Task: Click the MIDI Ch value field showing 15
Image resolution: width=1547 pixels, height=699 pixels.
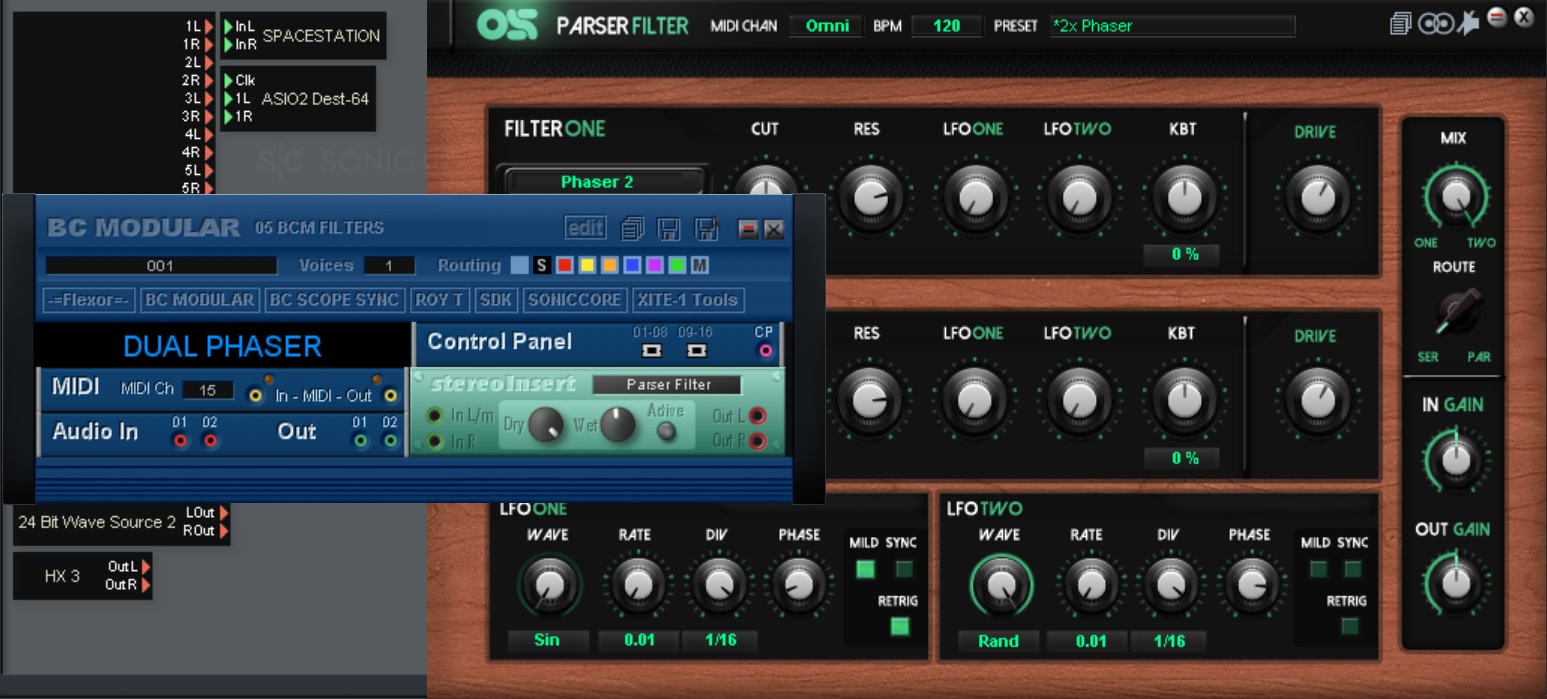Action: tap(207, 390)
